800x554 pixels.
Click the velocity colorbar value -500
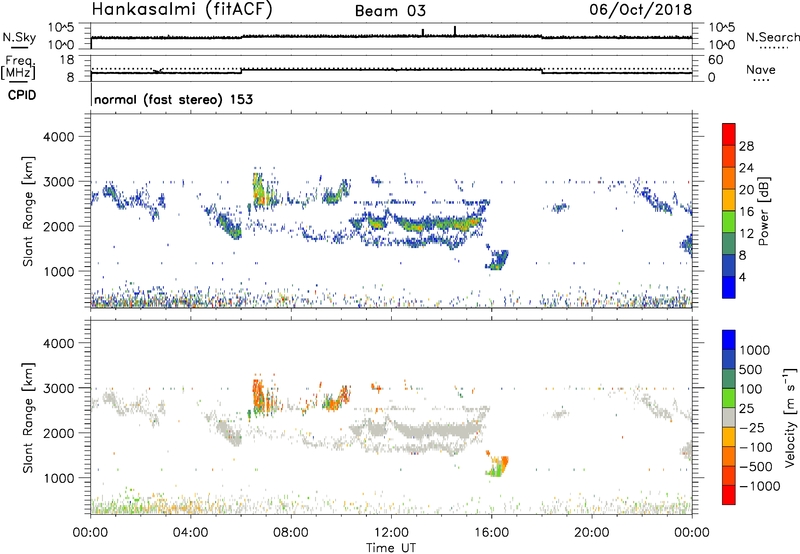click(756, 466)
